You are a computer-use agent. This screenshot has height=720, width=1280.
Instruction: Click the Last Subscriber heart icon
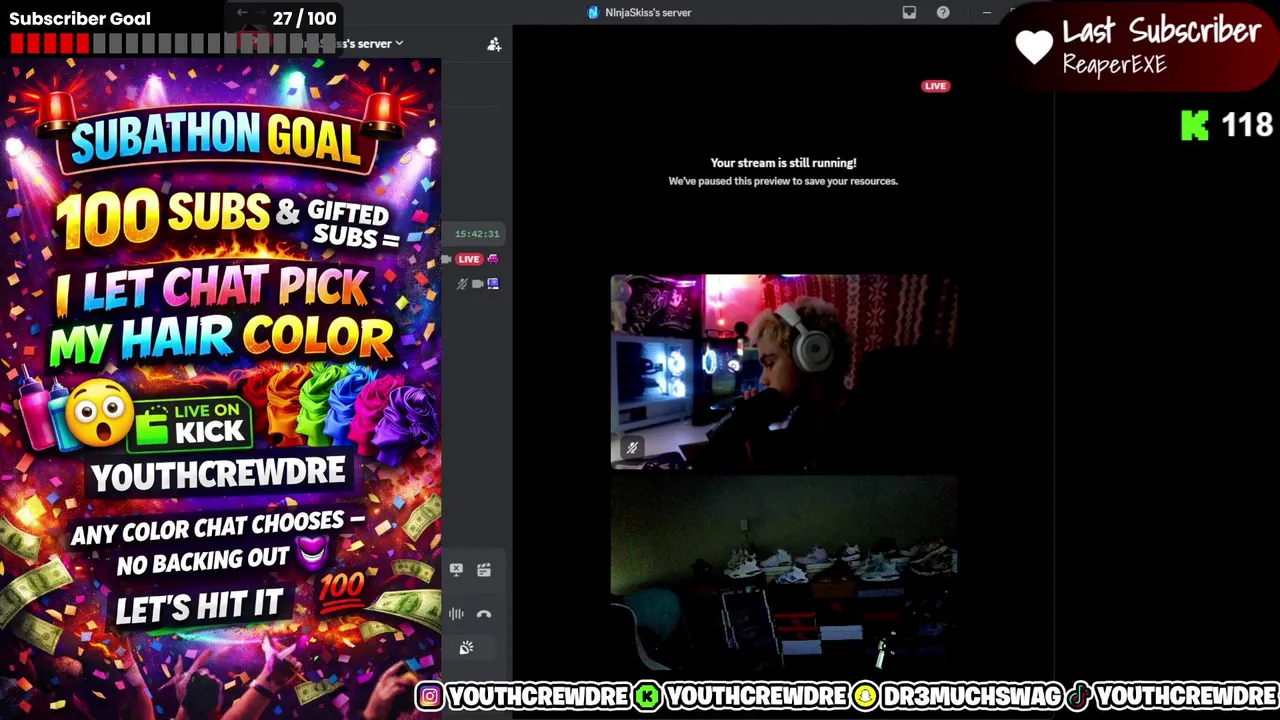1034,46
